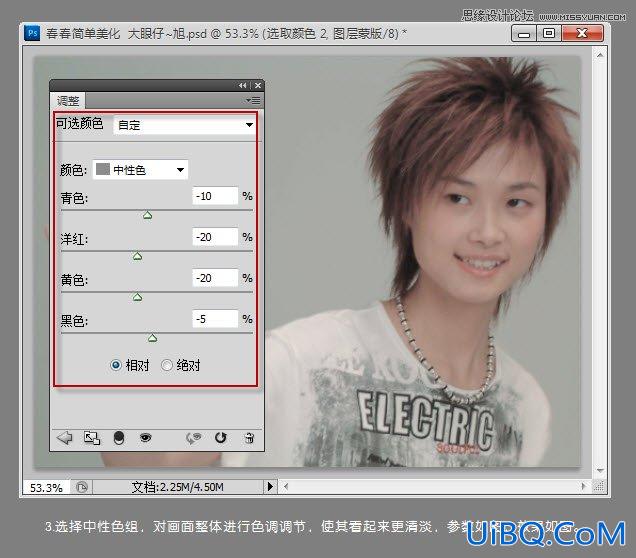The height and width of the screenshot is (558, 636).
Task: Click the 黑色 slider handle
Action: pos(153,338)
